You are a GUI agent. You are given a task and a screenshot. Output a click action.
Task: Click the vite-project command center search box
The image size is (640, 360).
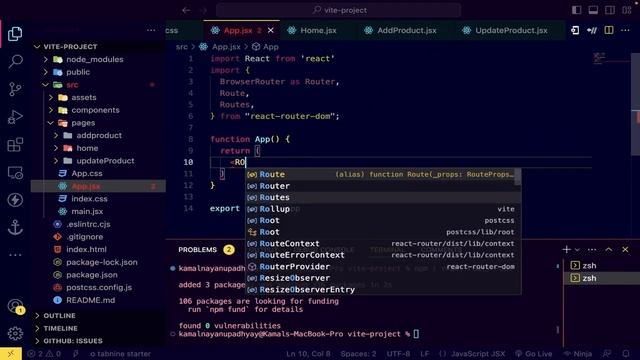point(339,10)
